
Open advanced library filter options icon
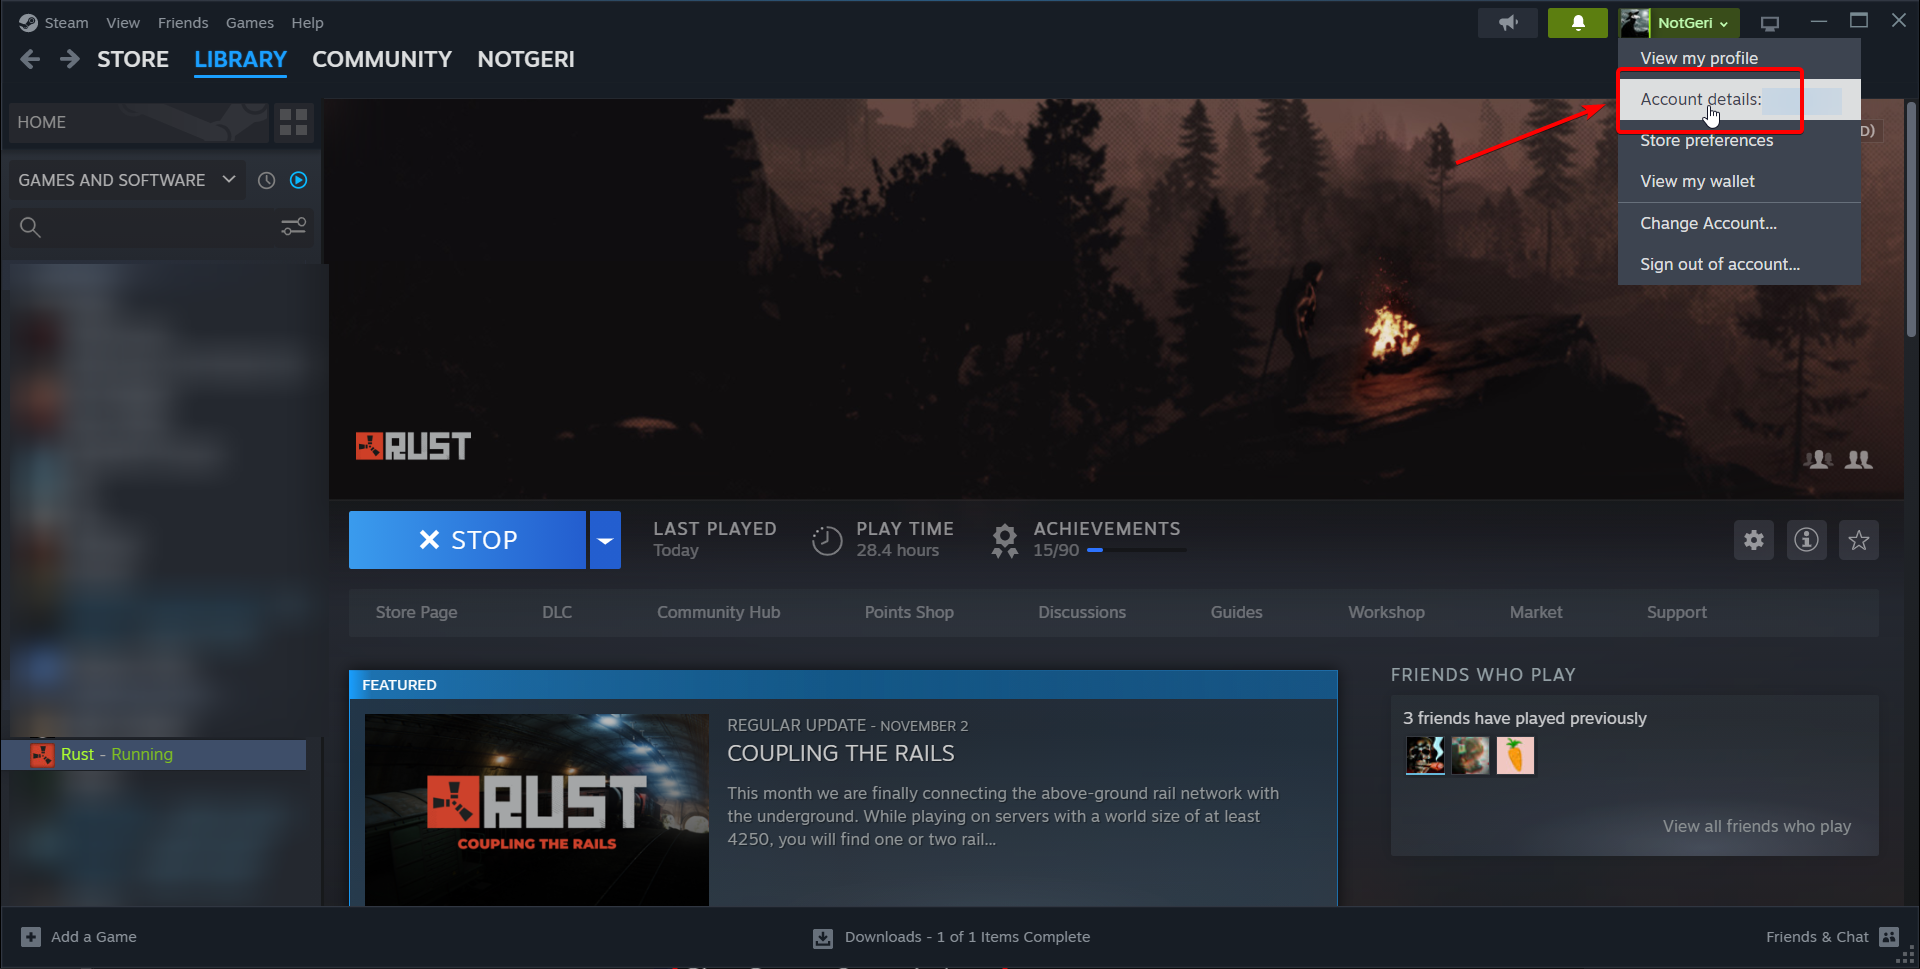pyautogui.click(x=292, y=227)
